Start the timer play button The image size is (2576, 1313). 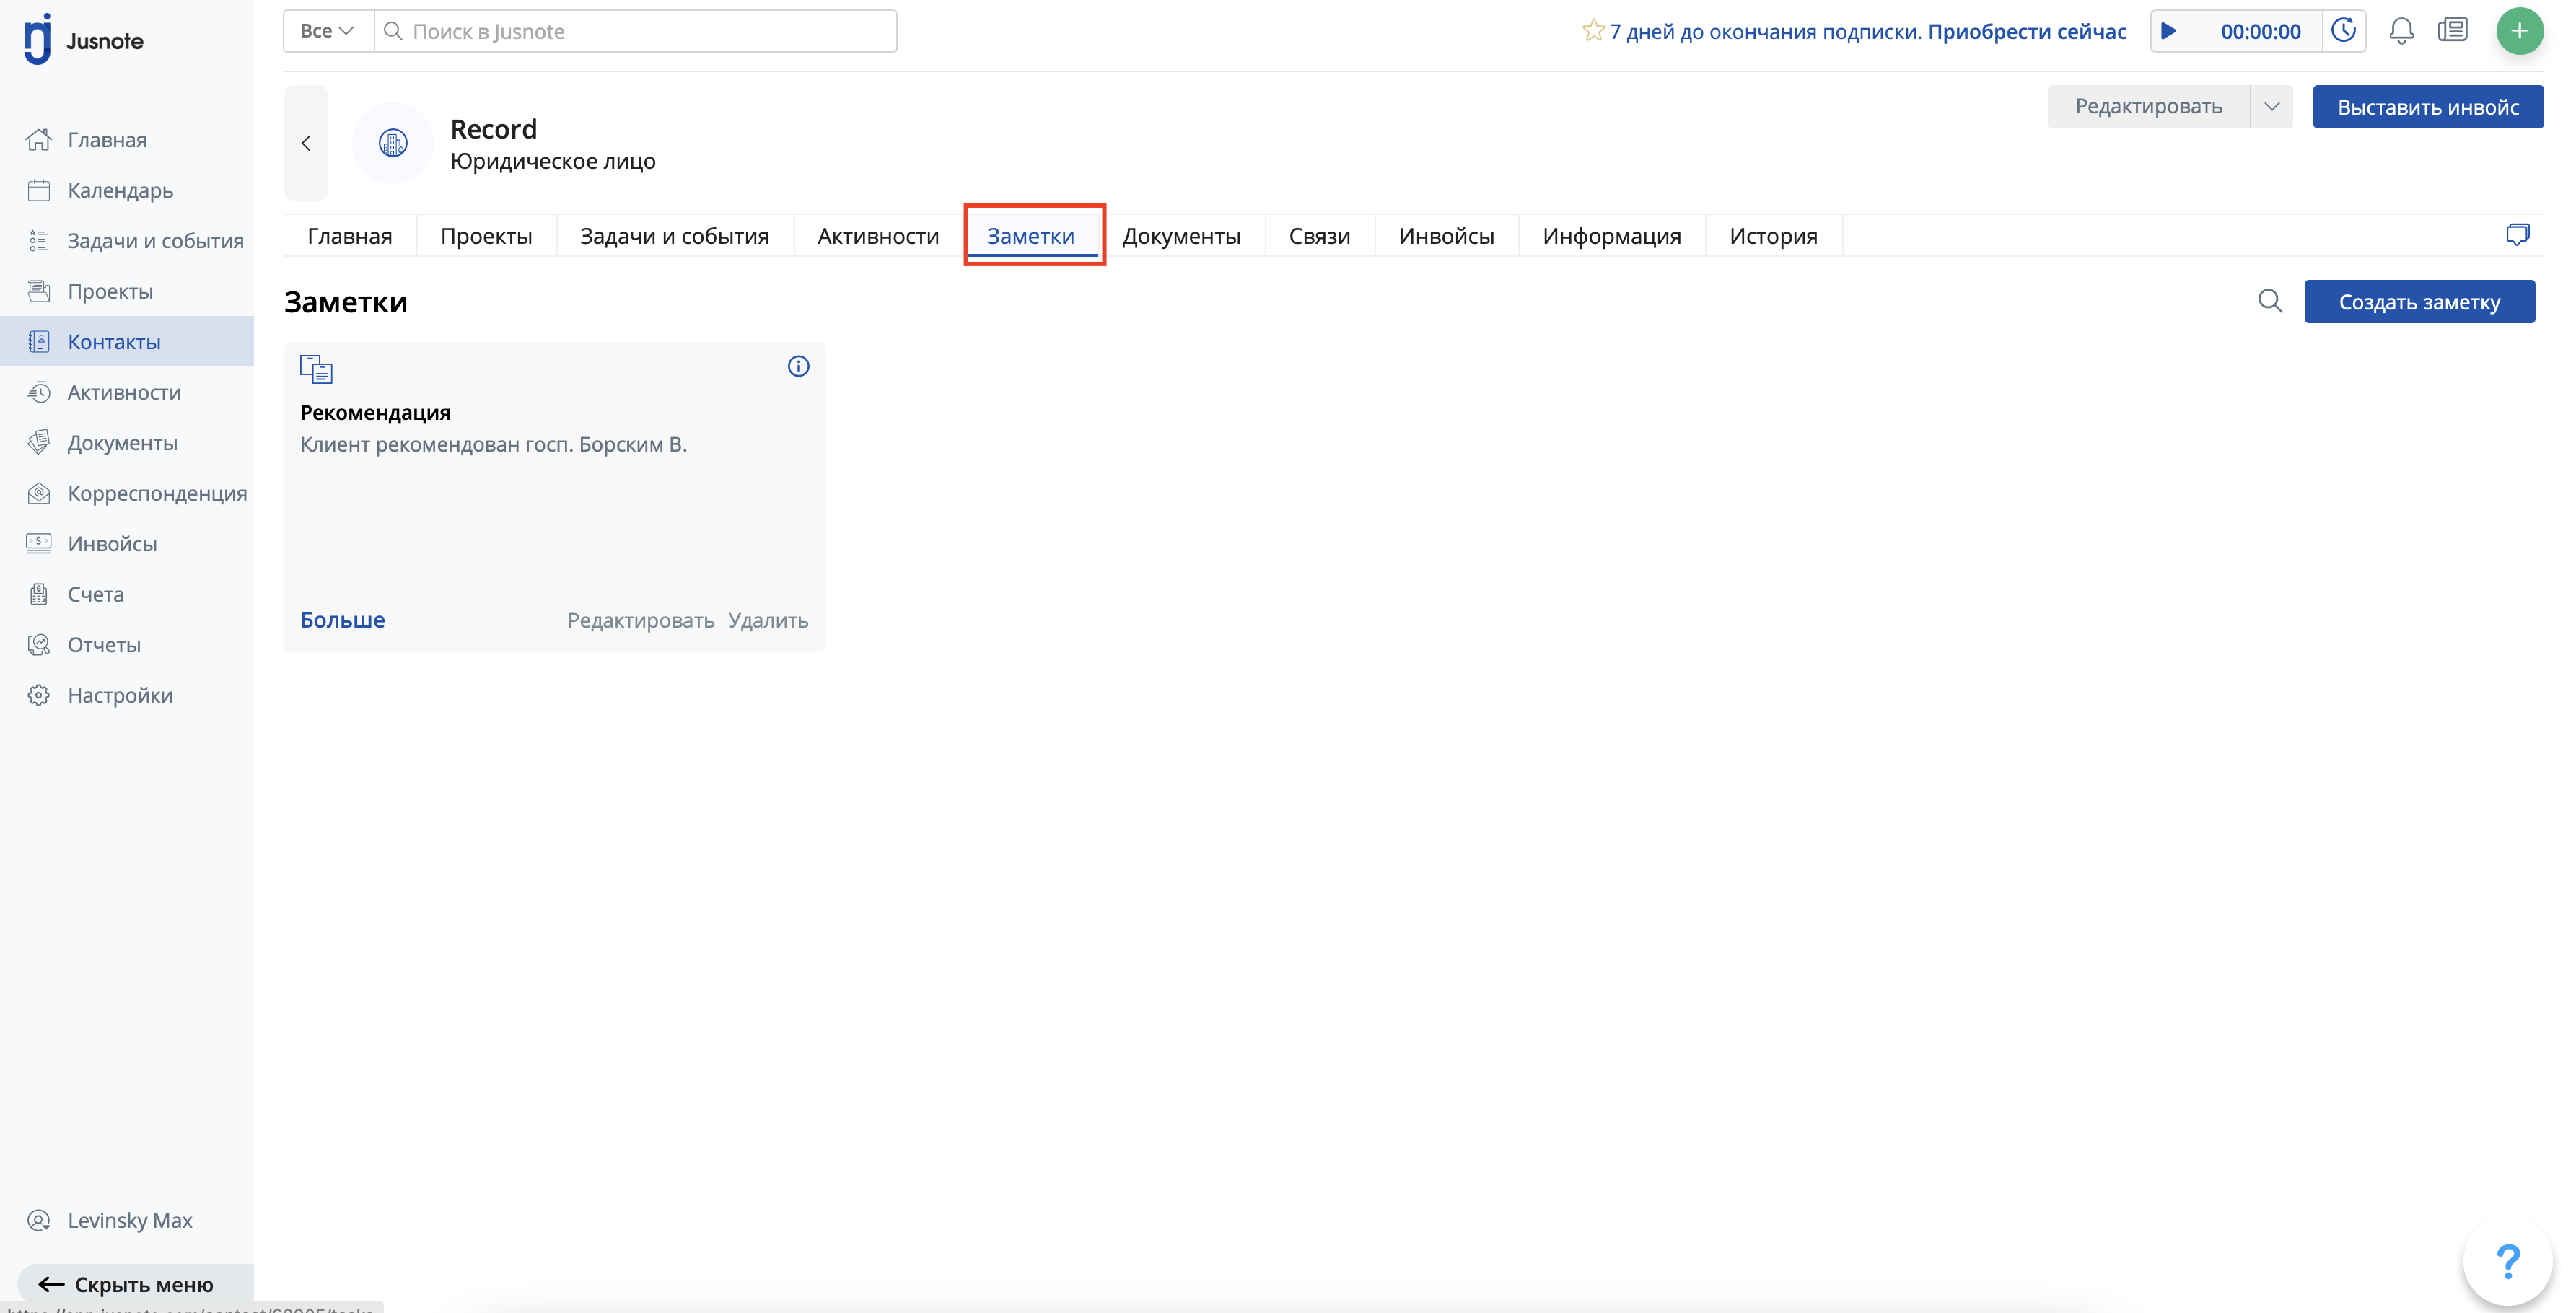coord(2169,31)
